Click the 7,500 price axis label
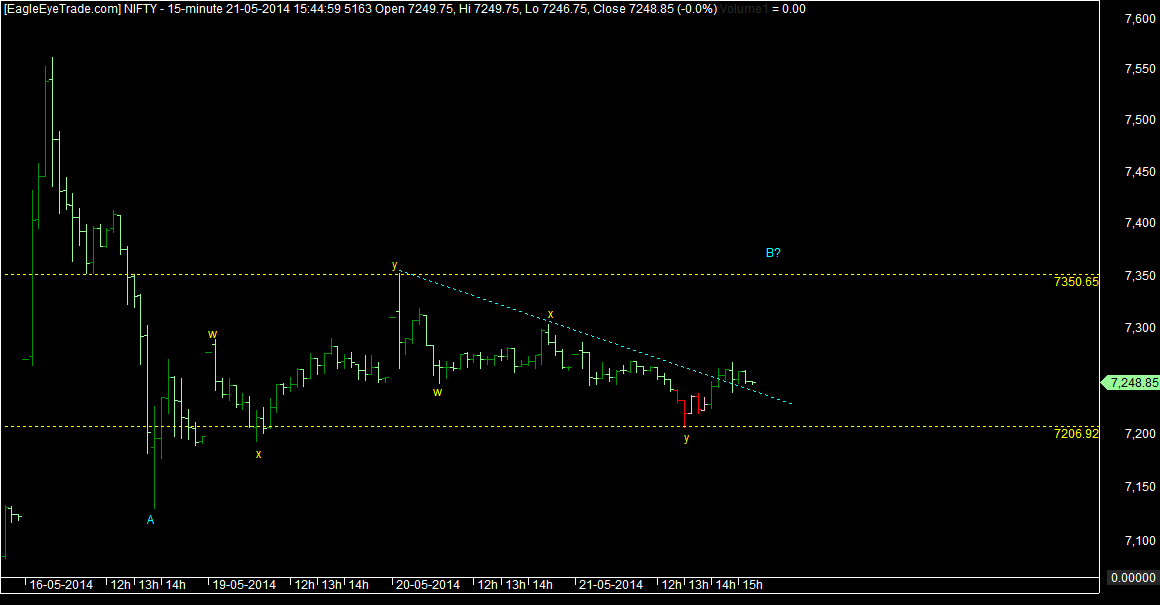1160x605 pixels. click(x=1140, y=120)
